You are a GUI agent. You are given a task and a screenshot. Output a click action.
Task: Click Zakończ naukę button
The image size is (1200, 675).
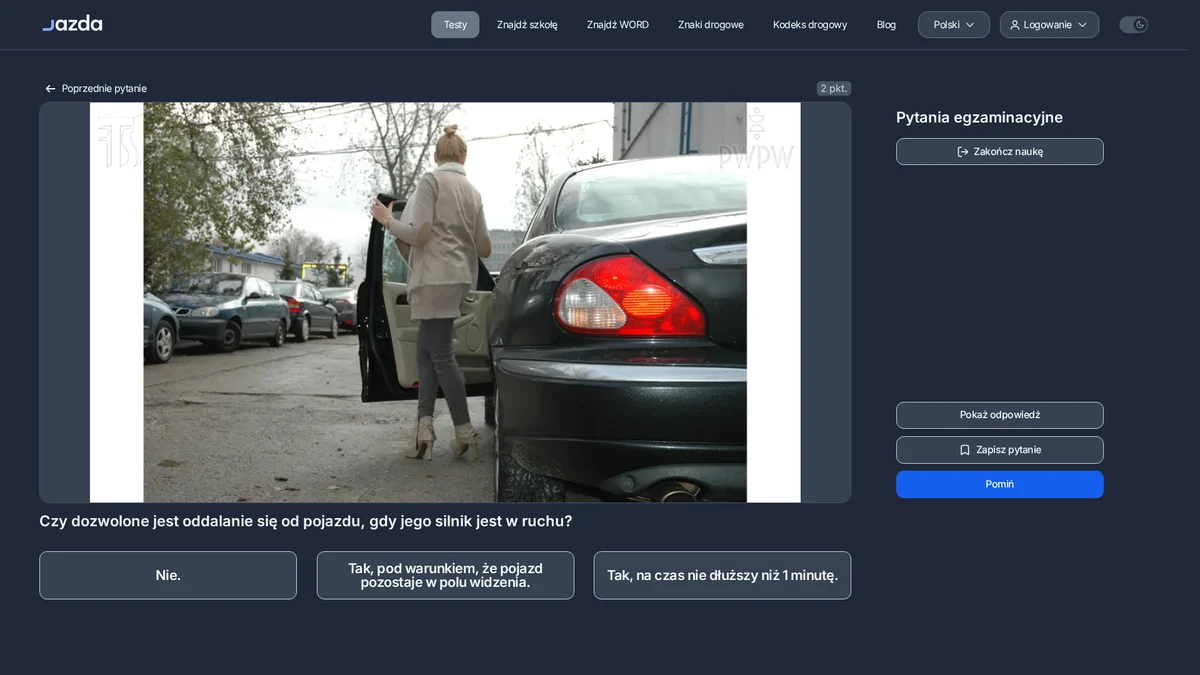coord(1000,152)
